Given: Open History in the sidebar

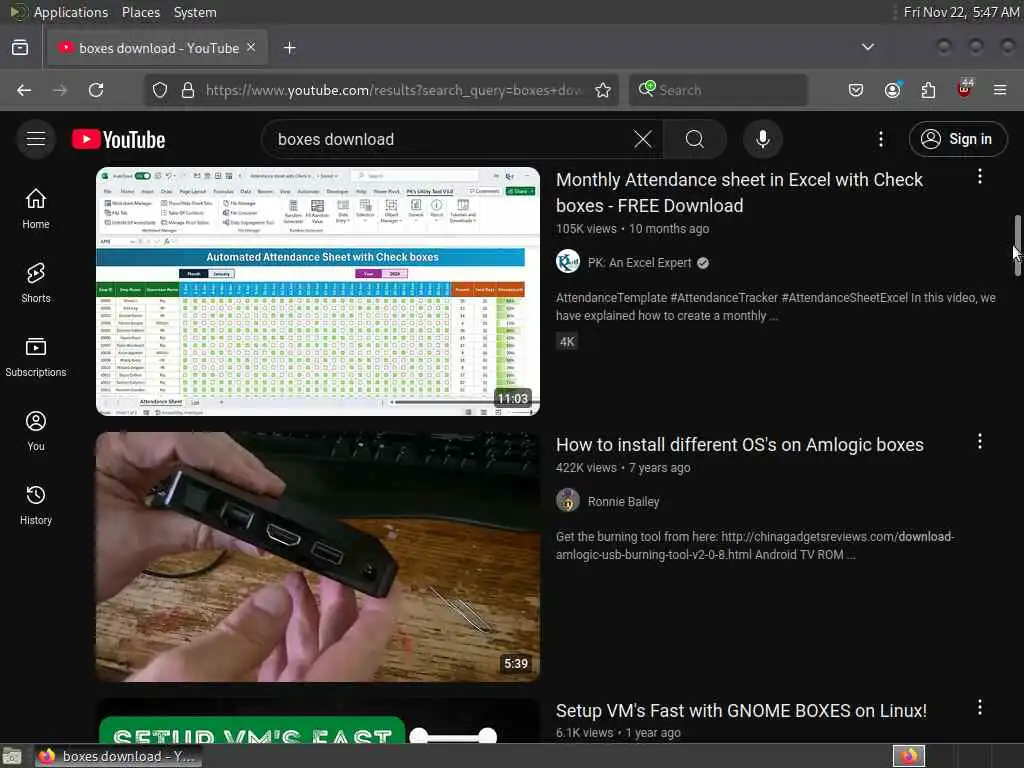Looking at the screenshot, I should (x=36, y=505).
